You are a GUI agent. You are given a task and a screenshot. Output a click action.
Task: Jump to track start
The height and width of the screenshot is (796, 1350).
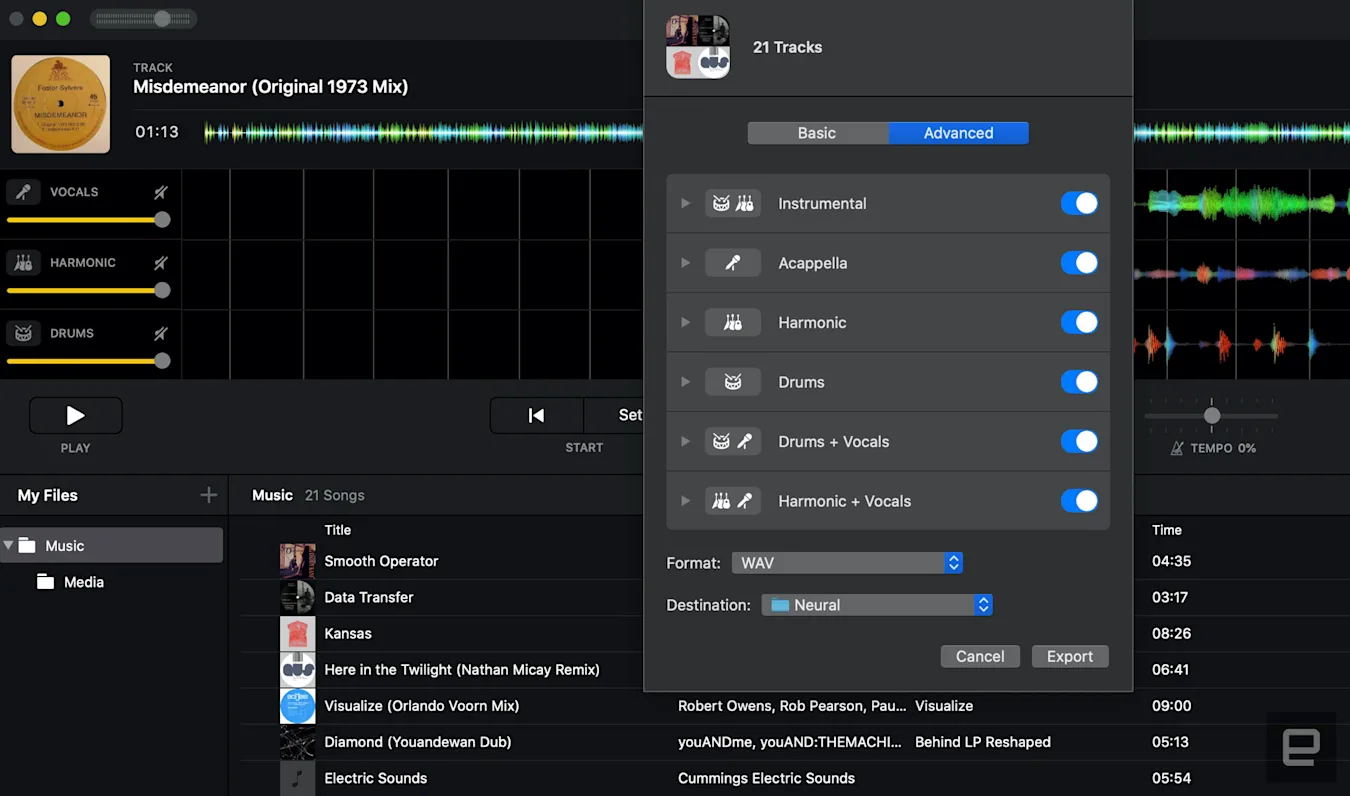pyautogui.click(x=536, y=415)
